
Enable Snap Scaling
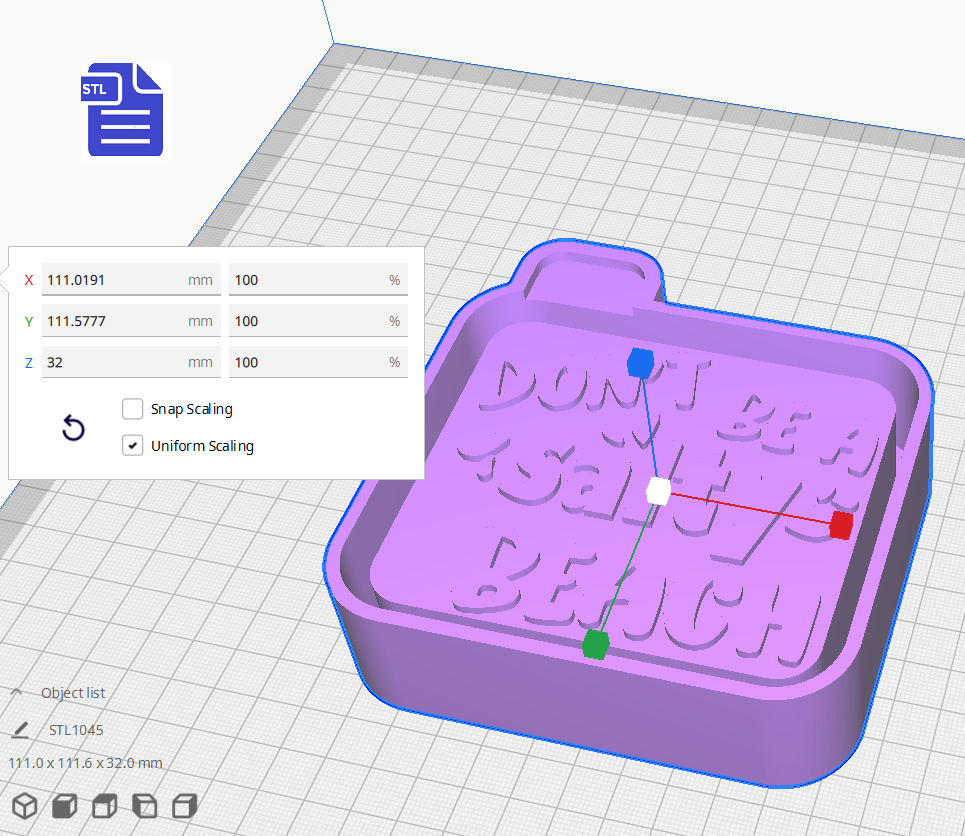132,409
